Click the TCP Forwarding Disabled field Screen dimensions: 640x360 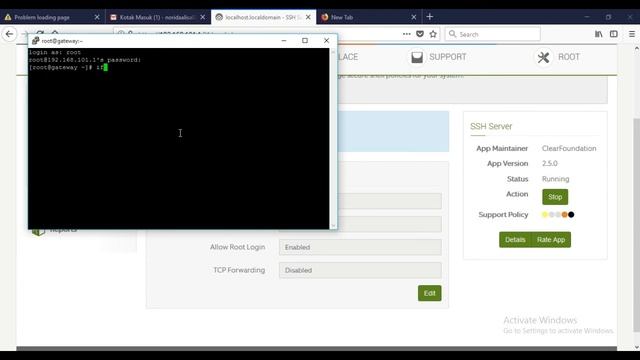point(360,270)
